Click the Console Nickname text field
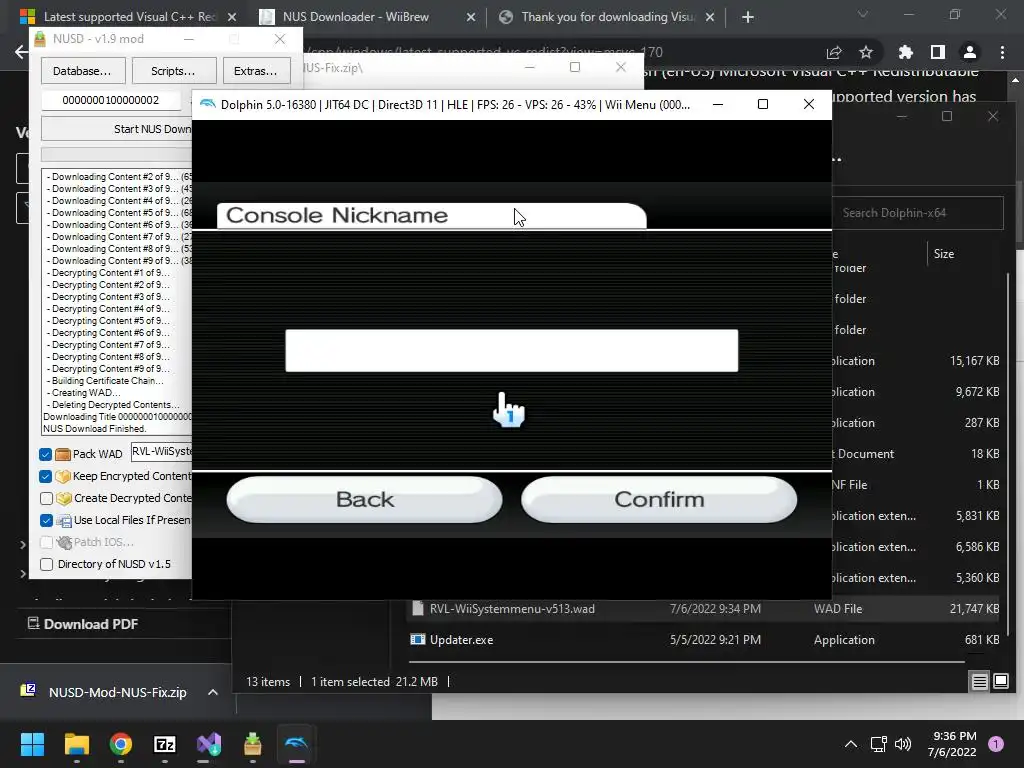1024x768 pixels. click(511, 351)
